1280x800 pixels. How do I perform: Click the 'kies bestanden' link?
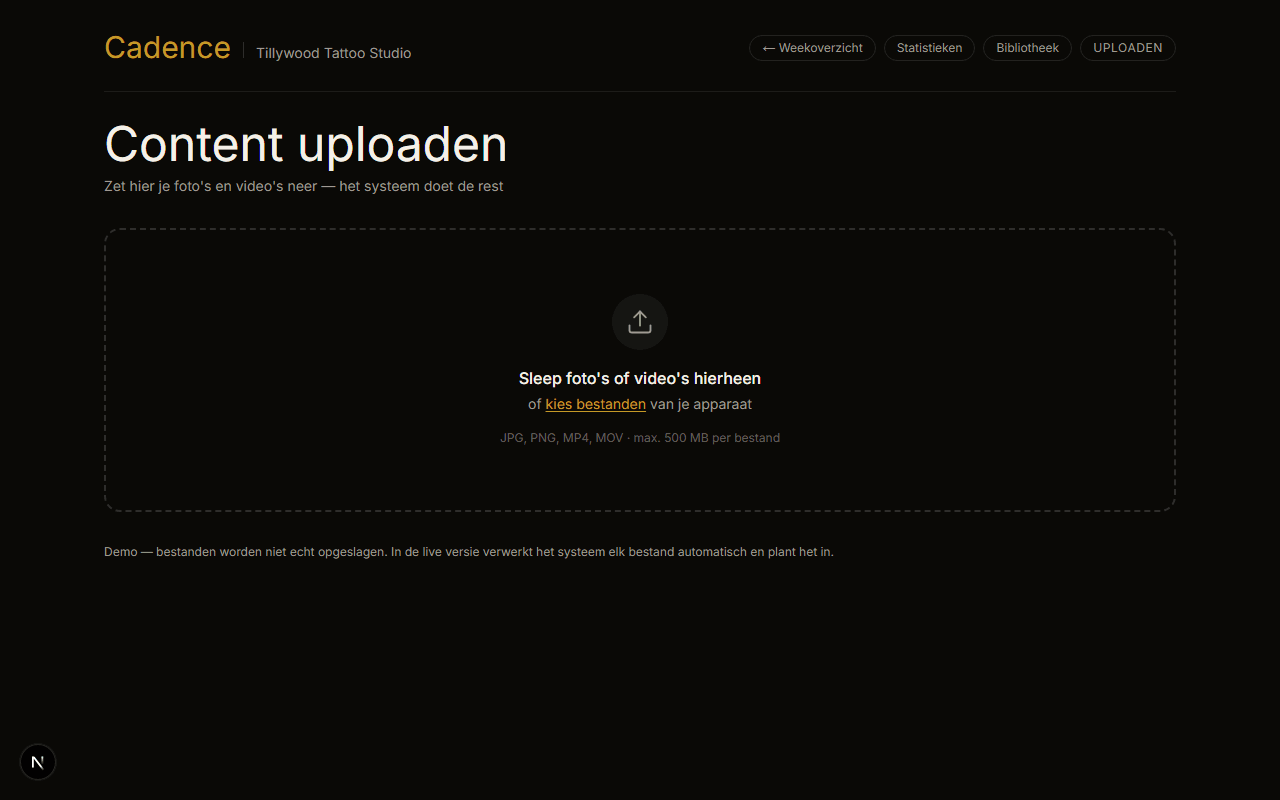(x=595, y=404)
